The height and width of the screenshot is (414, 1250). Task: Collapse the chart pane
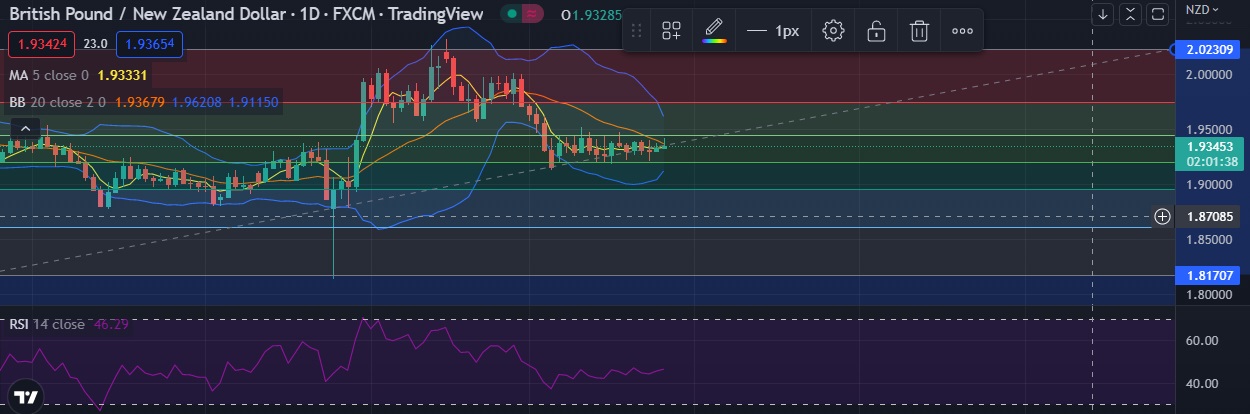point(1130,14)
